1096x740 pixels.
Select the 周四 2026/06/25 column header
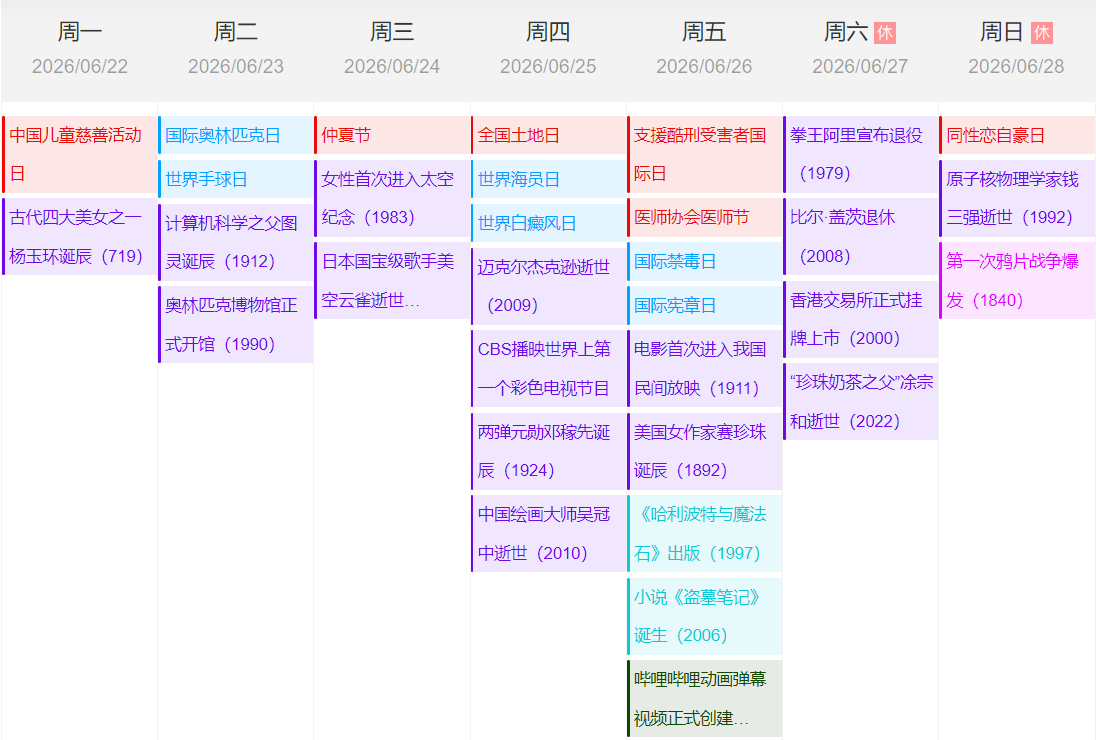(x=548, y=49)
